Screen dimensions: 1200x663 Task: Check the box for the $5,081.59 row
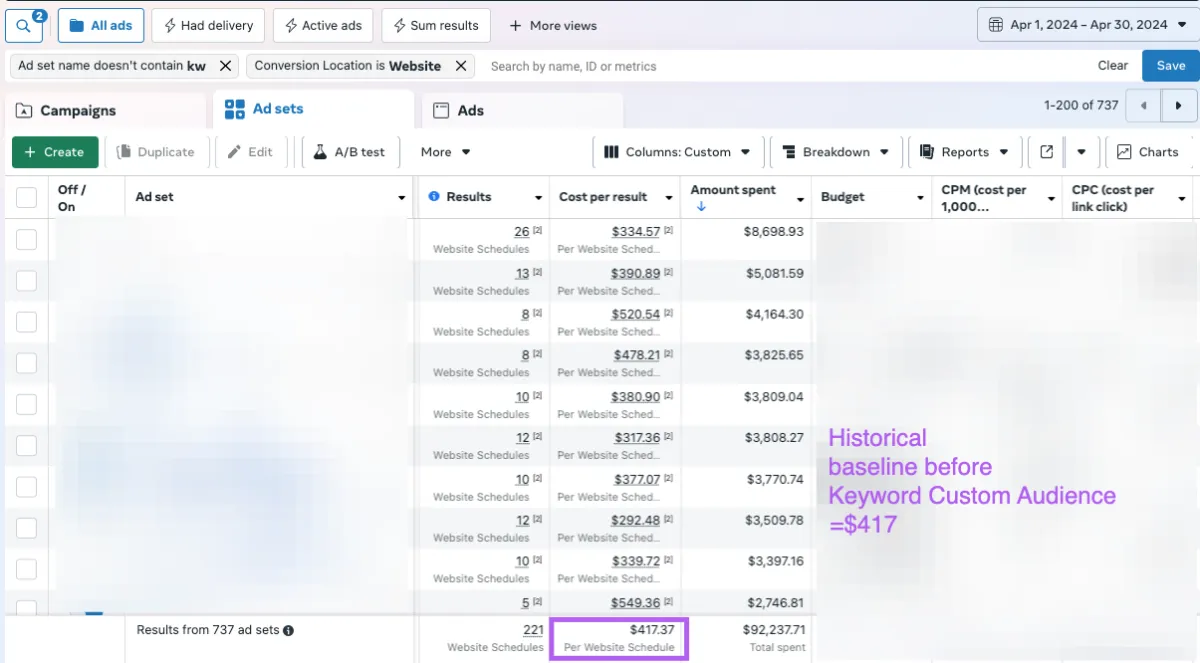pos(26,281)
